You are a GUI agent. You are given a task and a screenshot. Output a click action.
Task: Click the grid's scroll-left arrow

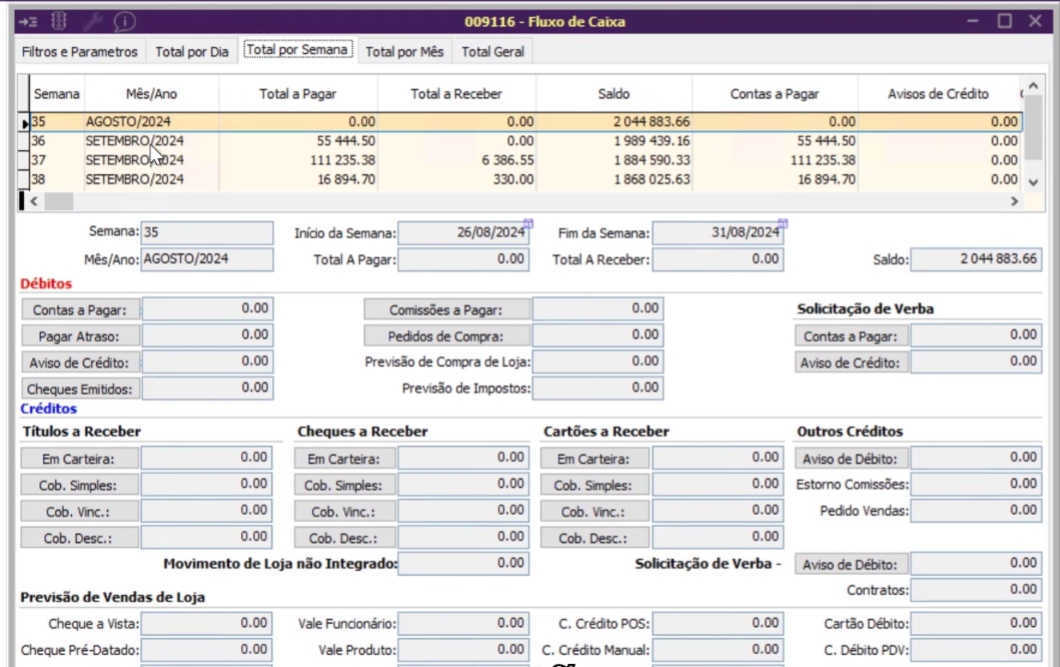click(x=34, y=201)
